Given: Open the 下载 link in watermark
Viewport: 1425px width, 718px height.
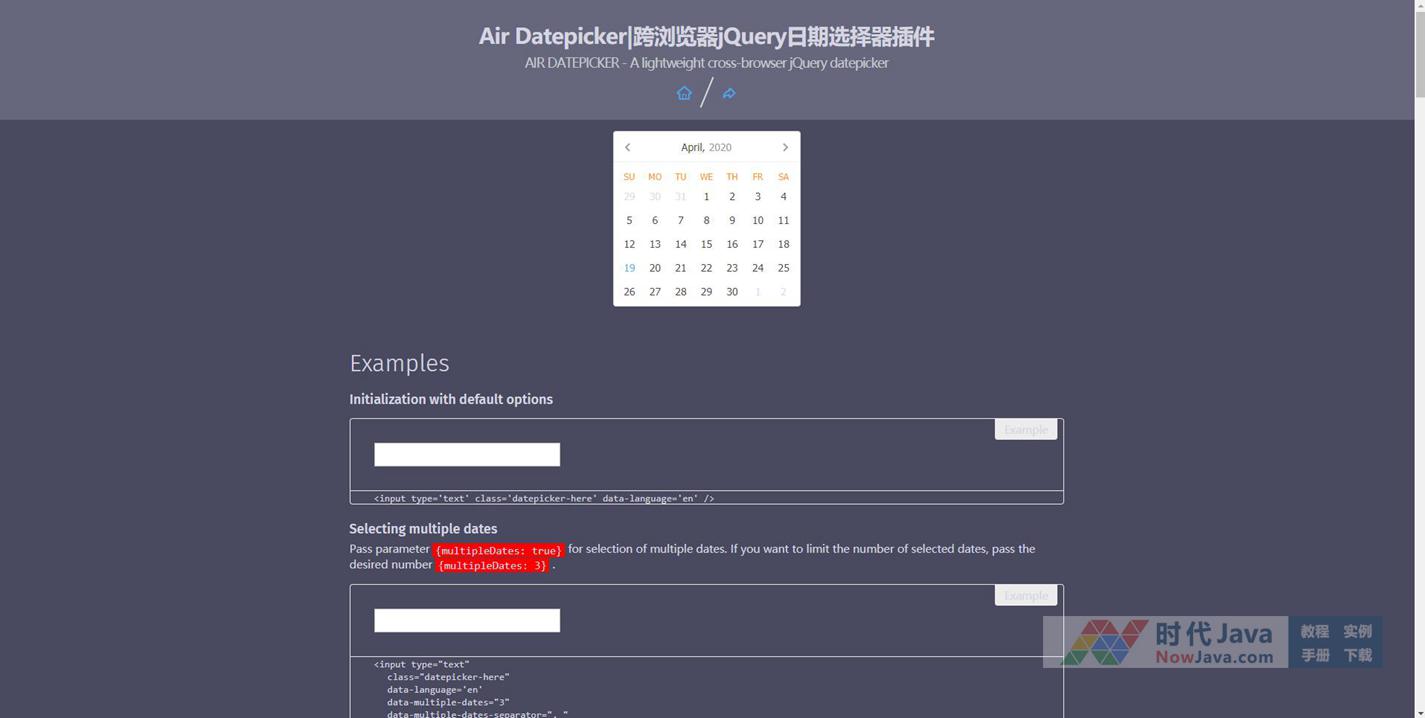Looking at the screenshot, I should tap(1357, 655).
